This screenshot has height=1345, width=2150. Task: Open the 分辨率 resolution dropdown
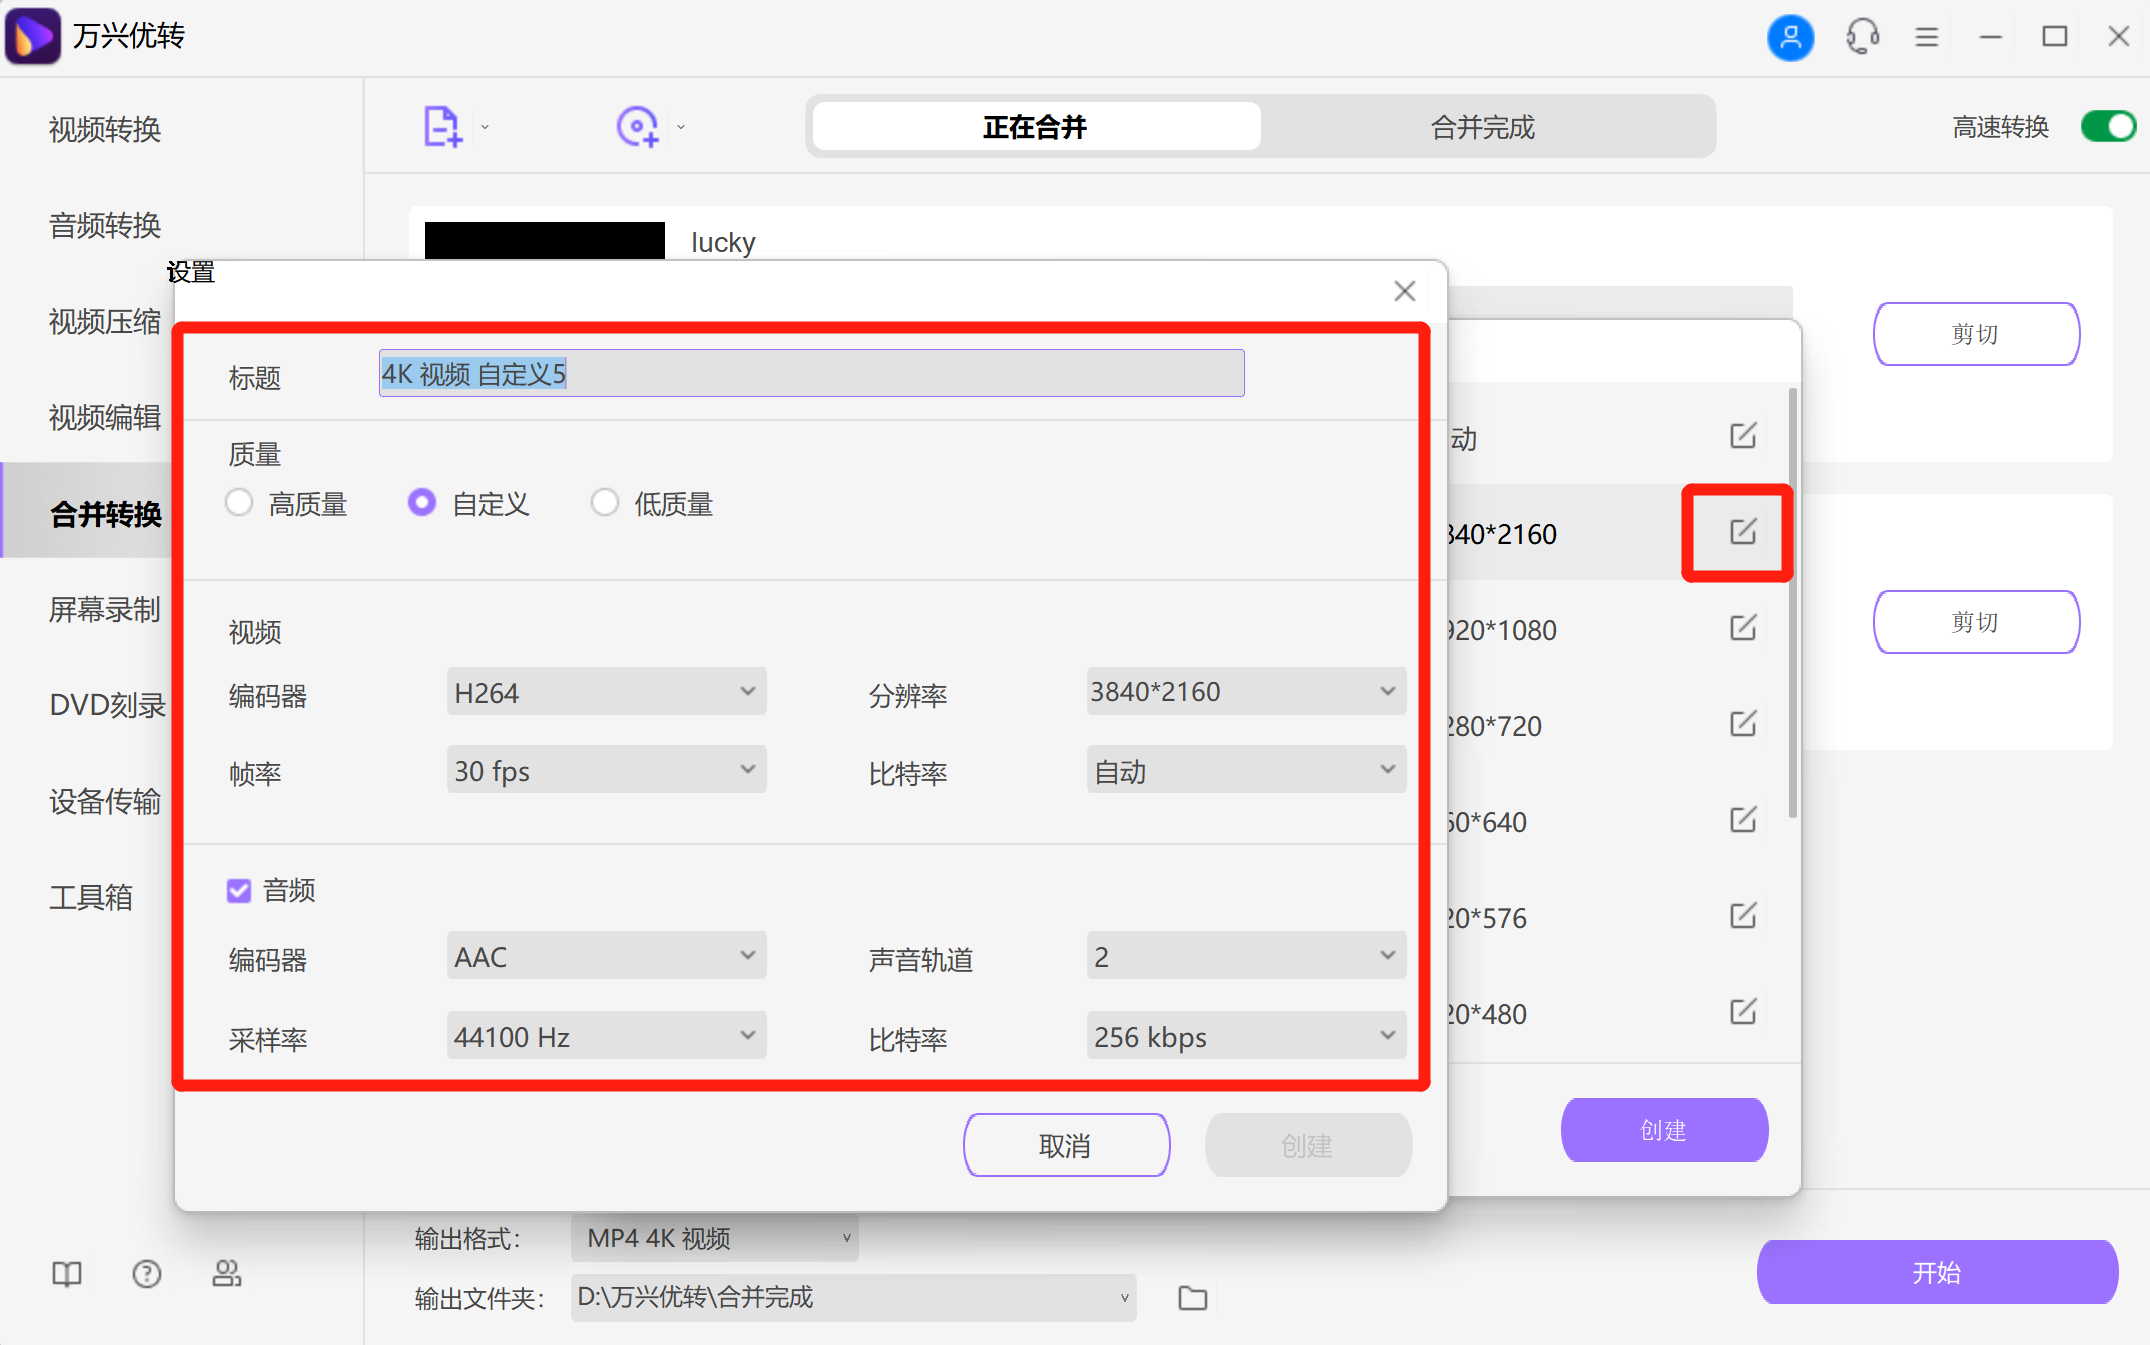[x=1245, y=691]
